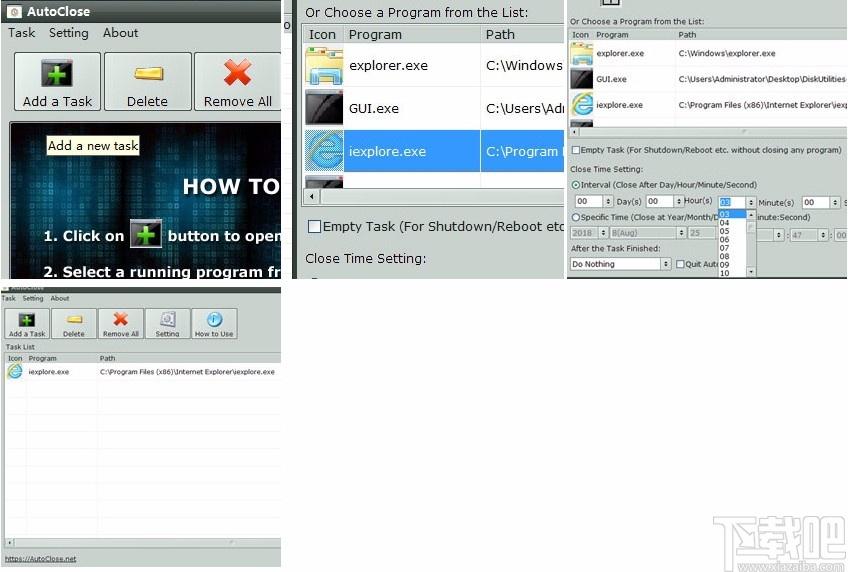The image size is (848, 572).
Task: Open the large About menu under the AutoClose title
Action: pyautogui.click(x=121, y=33)
